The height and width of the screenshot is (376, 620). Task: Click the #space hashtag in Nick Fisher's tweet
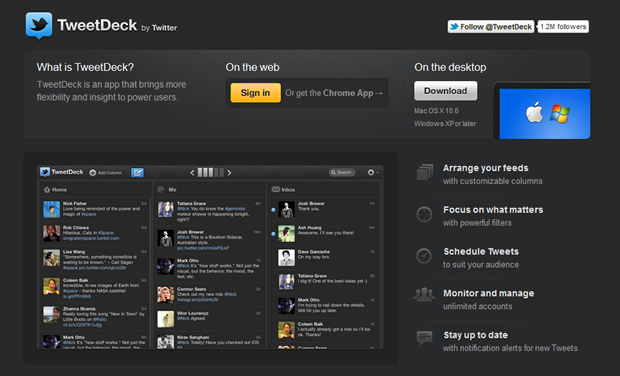(89, 214)
